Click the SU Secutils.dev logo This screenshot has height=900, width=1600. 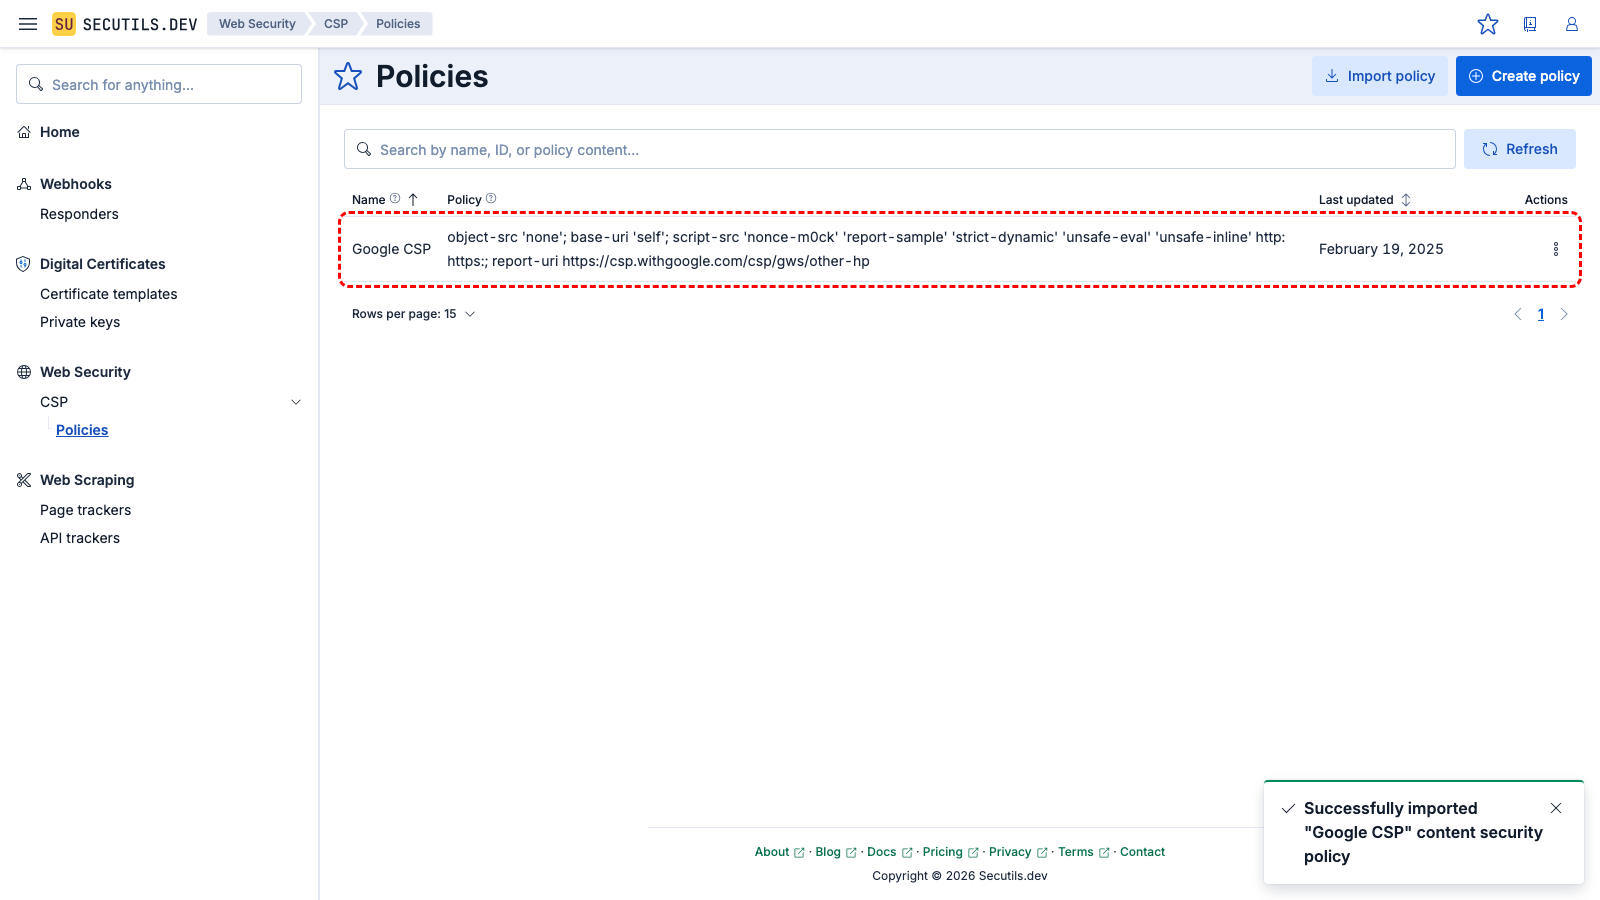(x=124, y=24)
